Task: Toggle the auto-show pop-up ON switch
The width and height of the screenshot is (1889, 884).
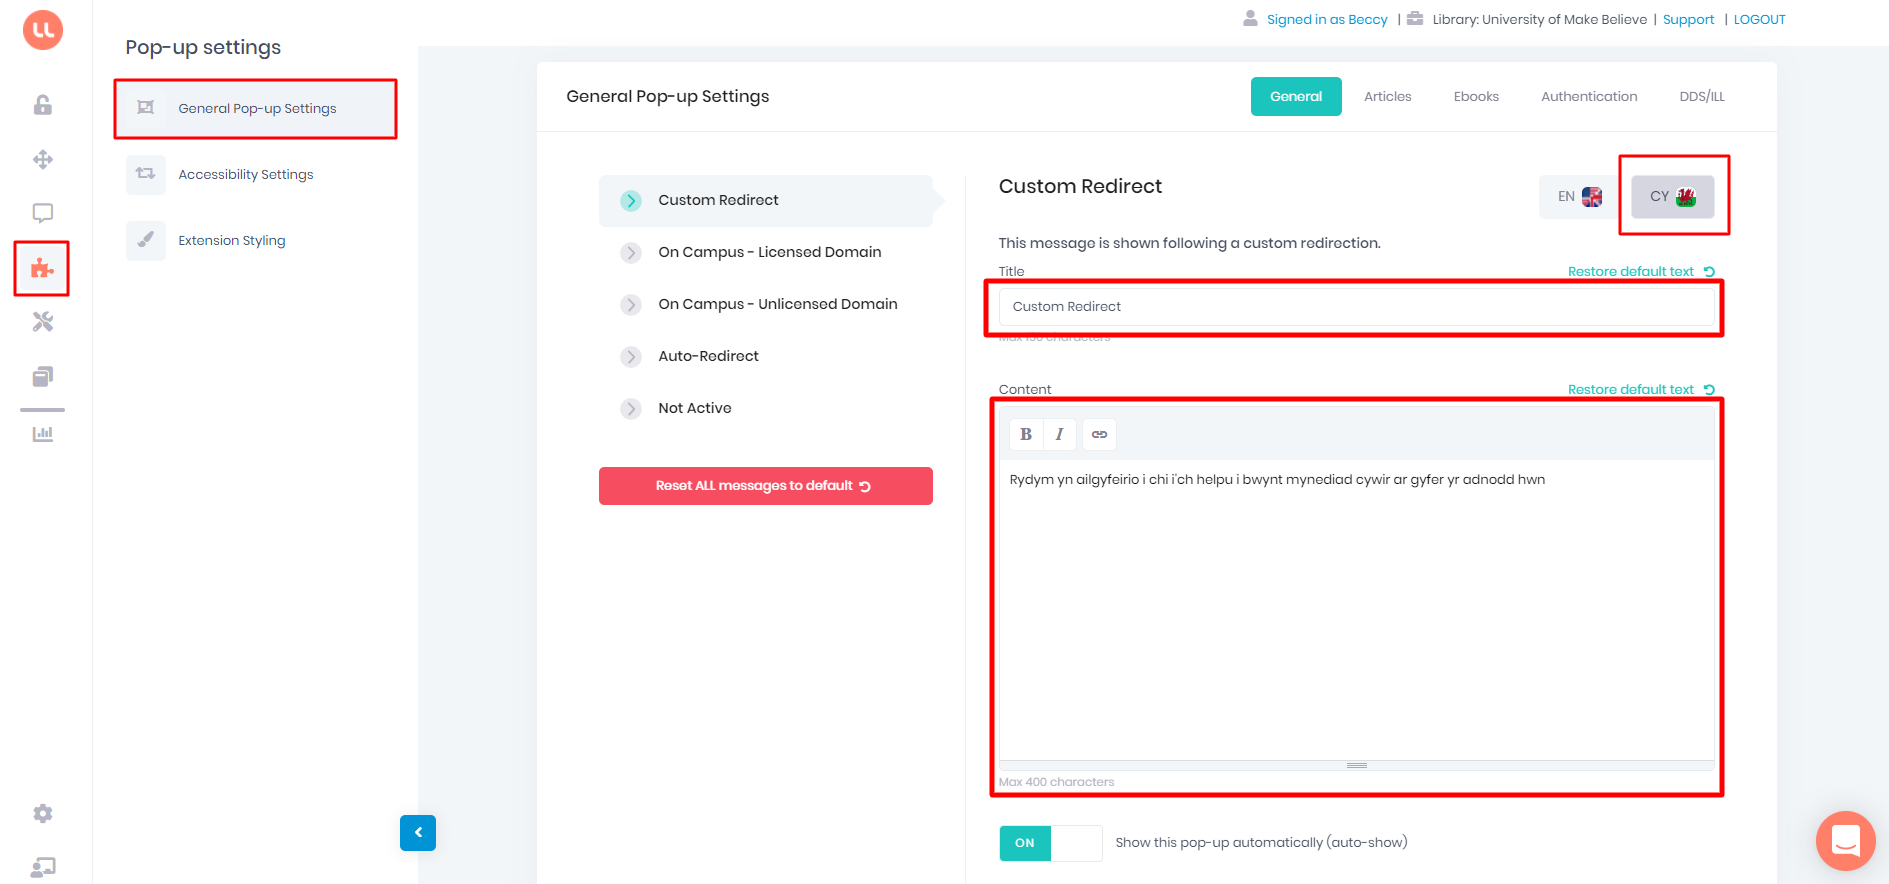Action: (1050, 843)
